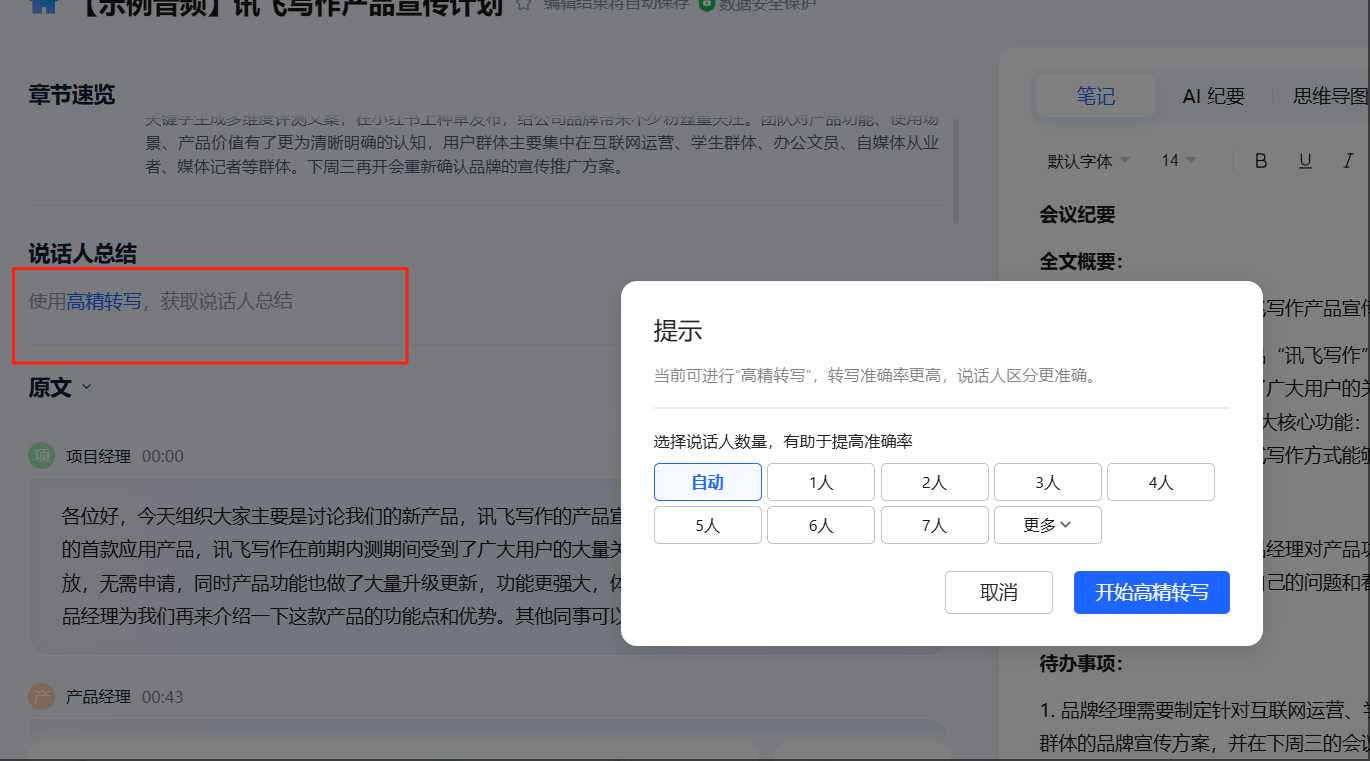Set speaker count to 7人

[935, 525]
